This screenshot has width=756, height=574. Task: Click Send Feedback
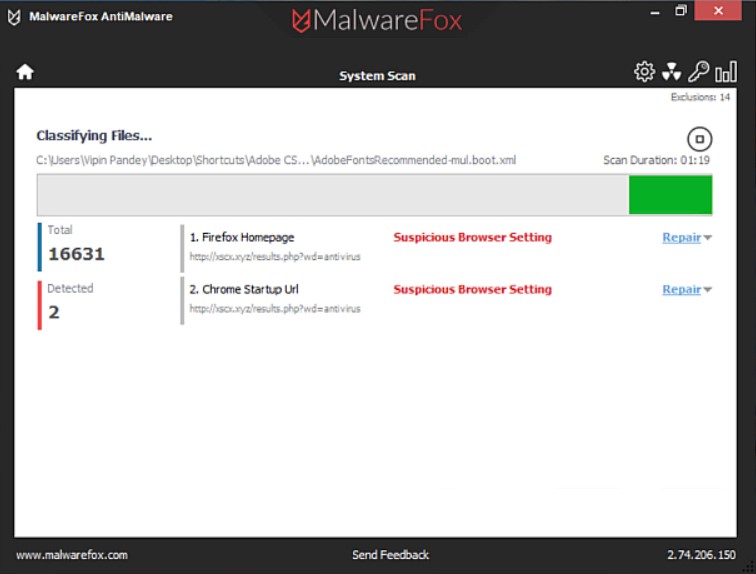click(390, 555)
